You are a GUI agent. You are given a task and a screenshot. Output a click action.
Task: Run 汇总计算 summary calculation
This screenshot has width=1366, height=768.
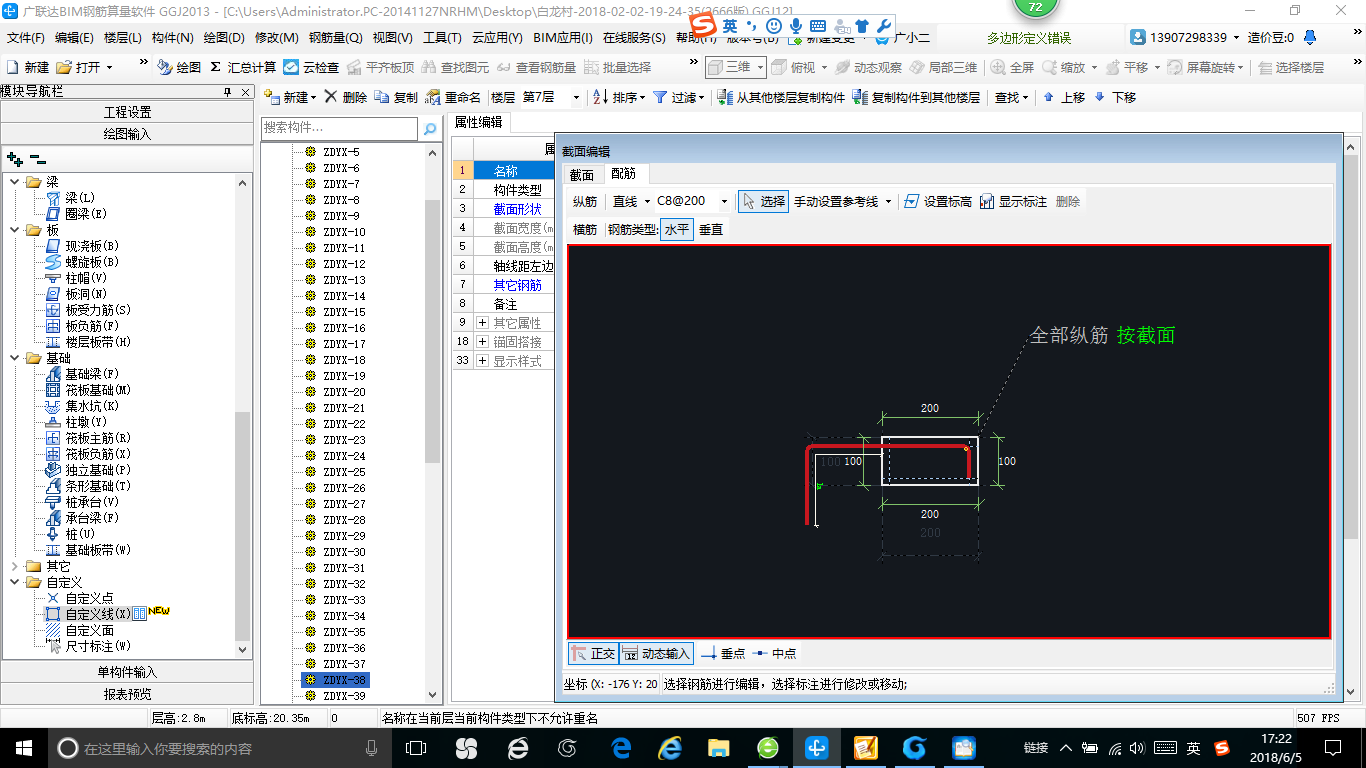(x=243, y=67)
